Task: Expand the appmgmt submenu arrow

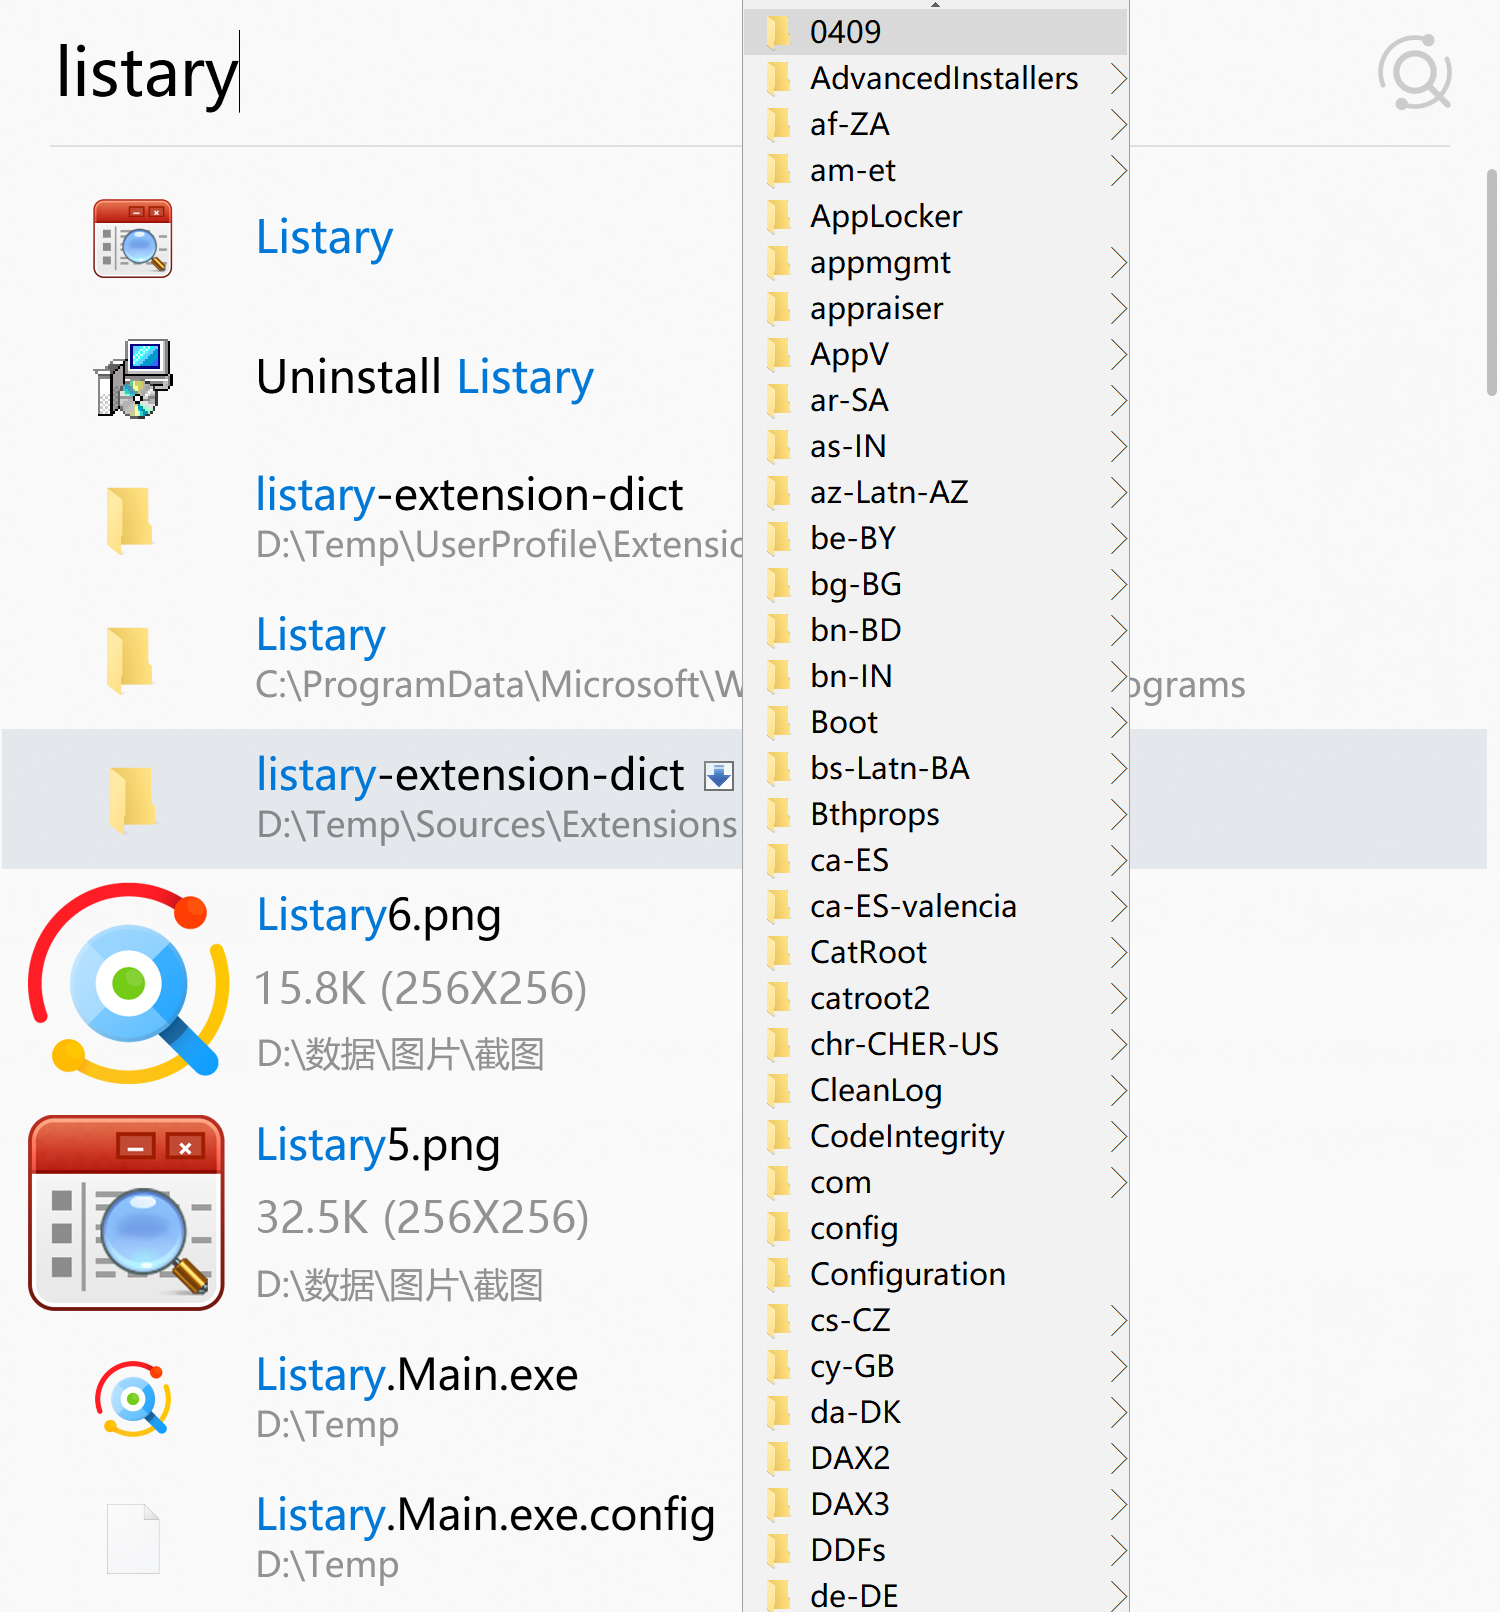Action: point(1119,262)
